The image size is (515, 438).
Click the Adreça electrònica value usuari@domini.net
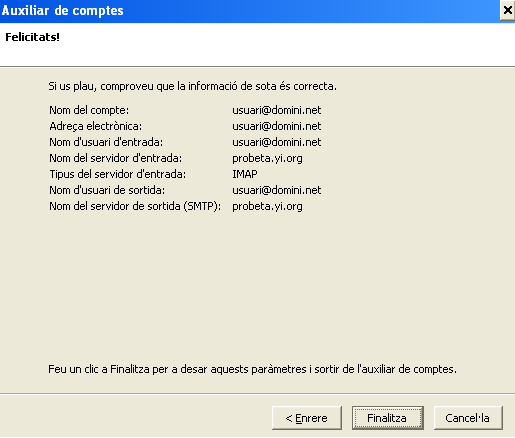[277, 126]
